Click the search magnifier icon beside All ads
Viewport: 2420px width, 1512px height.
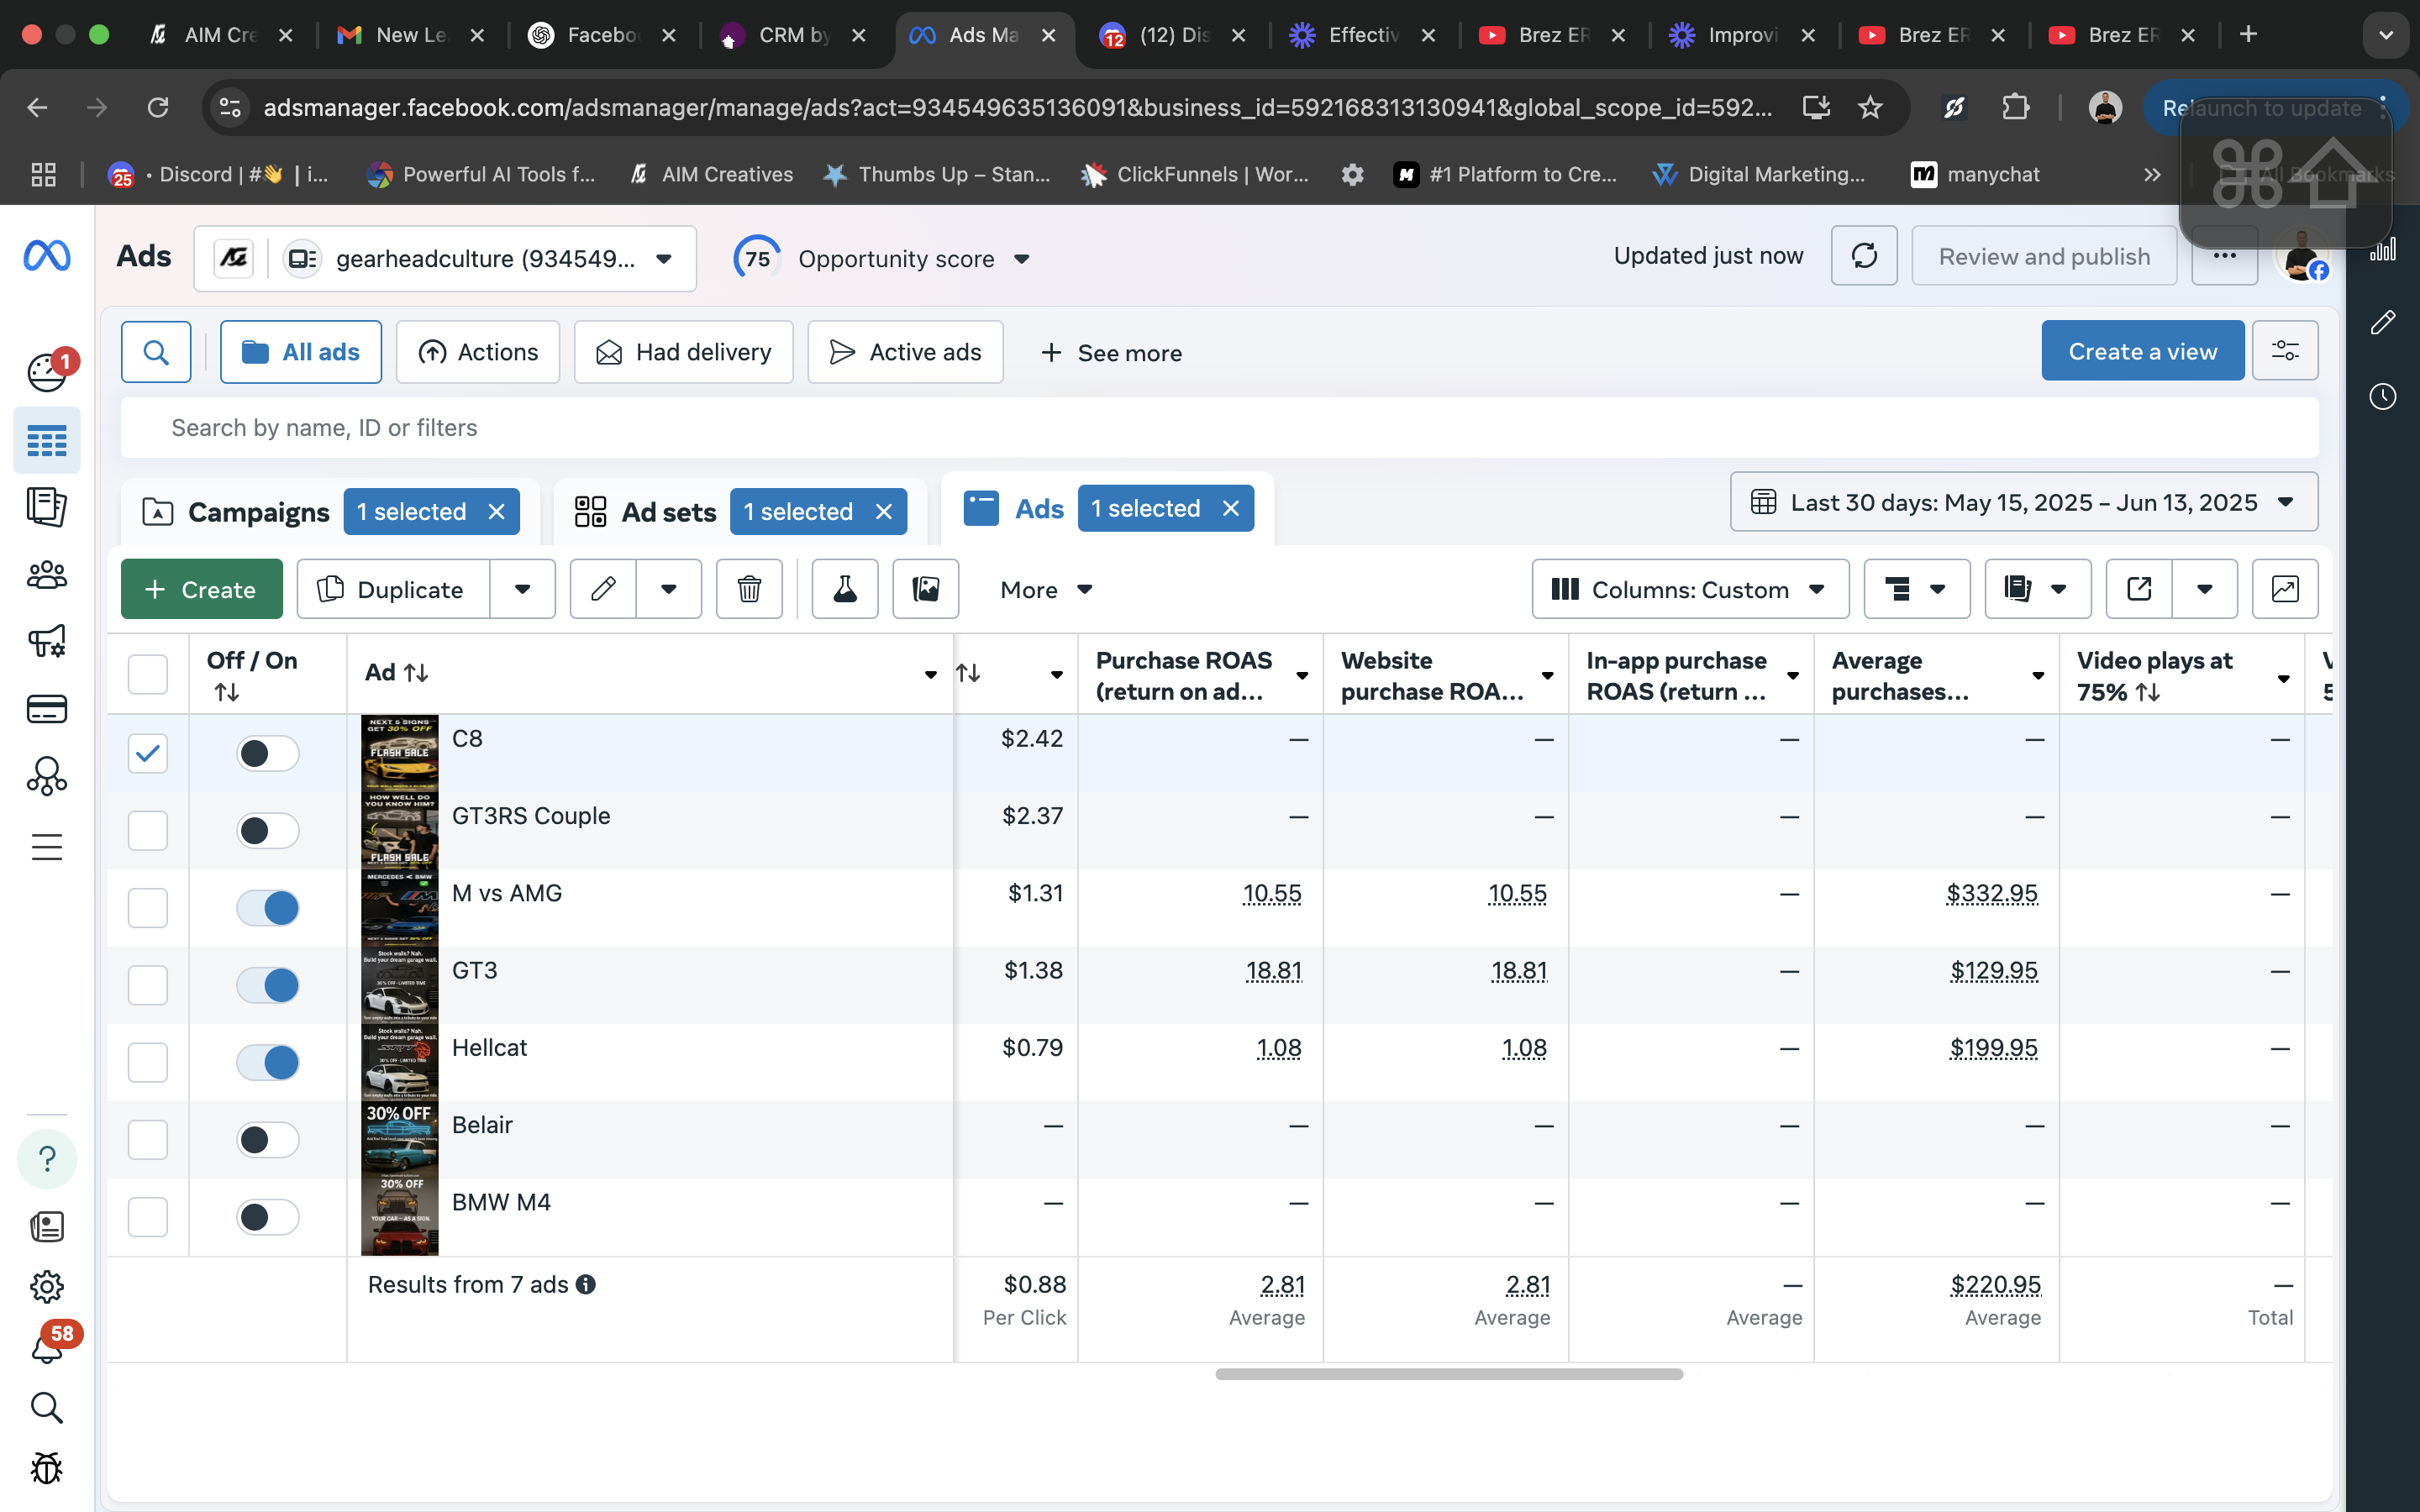156,352
